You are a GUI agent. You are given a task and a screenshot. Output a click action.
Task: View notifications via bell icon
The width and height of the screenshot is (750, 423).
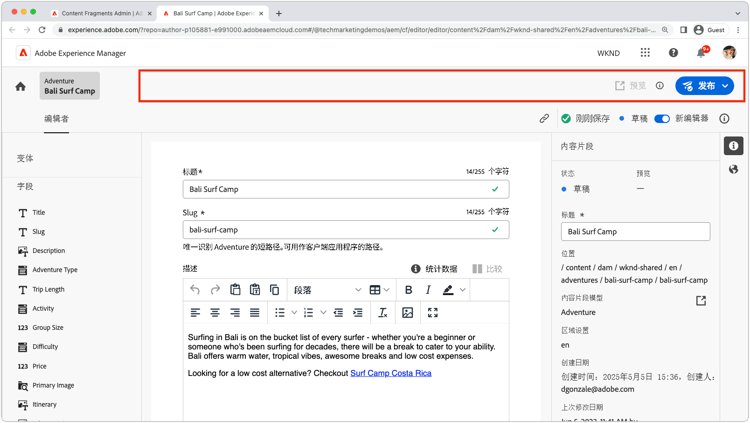point(701,53)
